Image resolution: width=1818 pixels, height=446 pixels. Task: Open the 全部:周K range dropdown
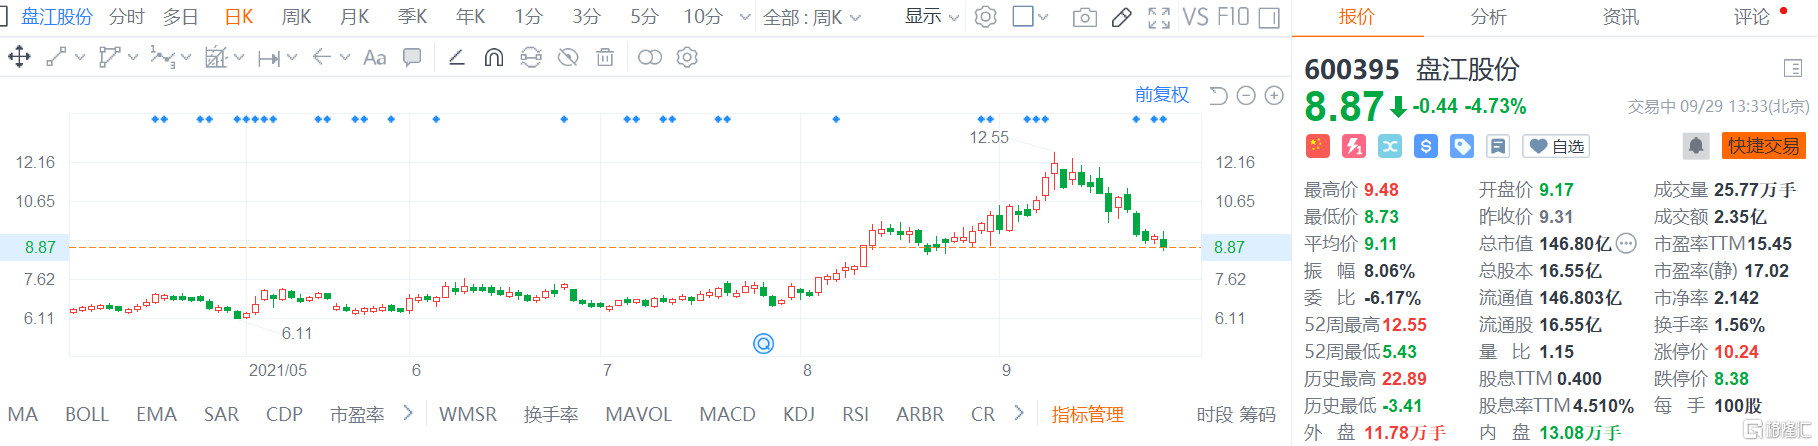pos(811,17)
